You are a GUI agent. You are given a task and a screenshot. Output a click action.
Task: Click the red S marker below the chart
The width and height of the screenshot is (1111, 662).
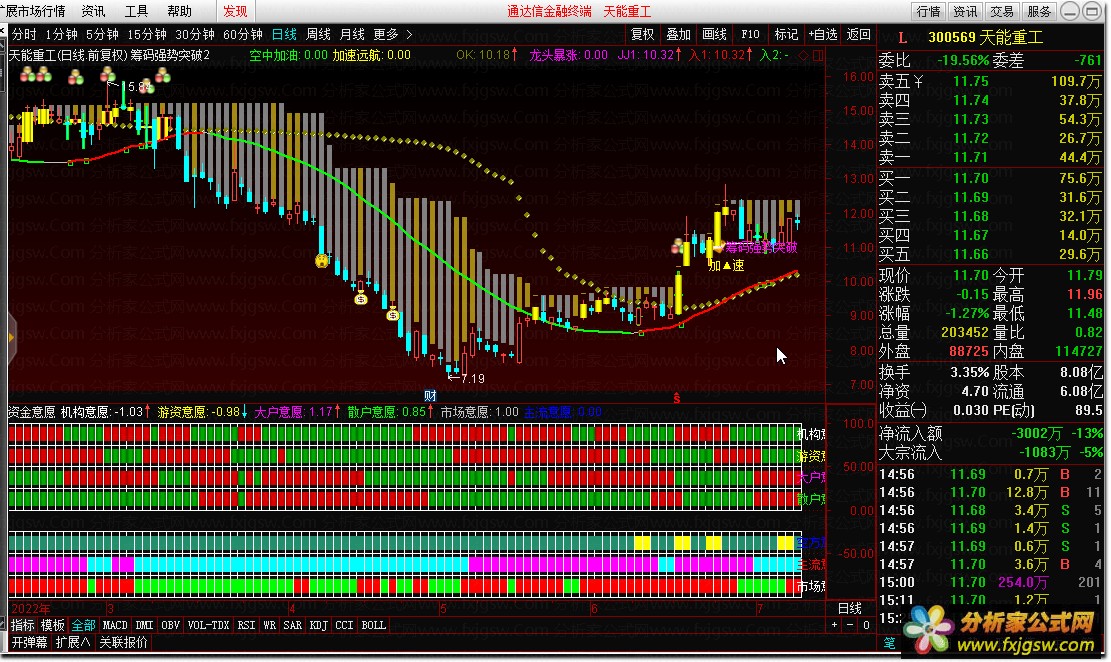pyautogui.click(x=677, y=398)
